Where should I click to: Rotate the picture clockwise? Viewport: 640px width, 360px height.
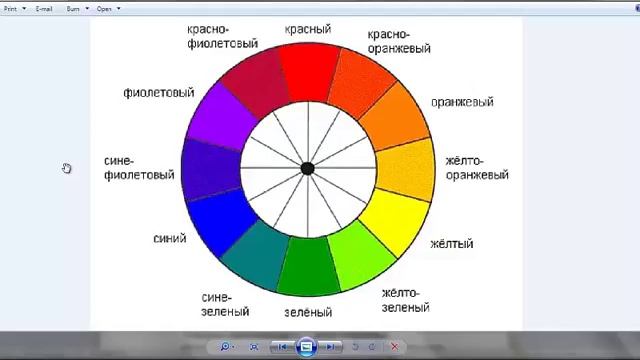coord(372,347)
